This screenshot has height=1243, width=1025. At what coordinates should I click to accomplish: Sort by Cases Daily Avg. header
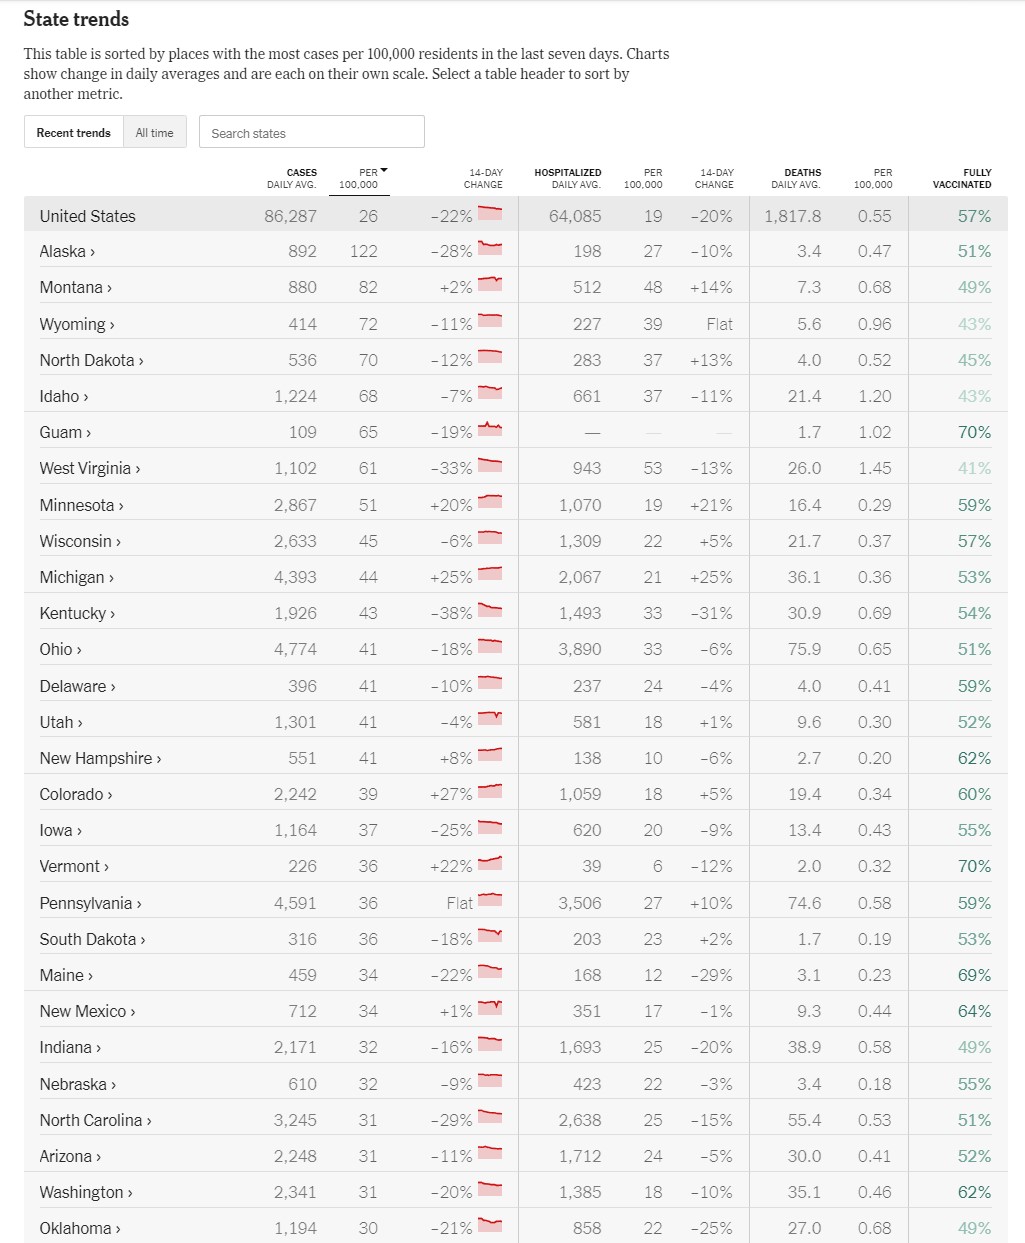(292, 178)
